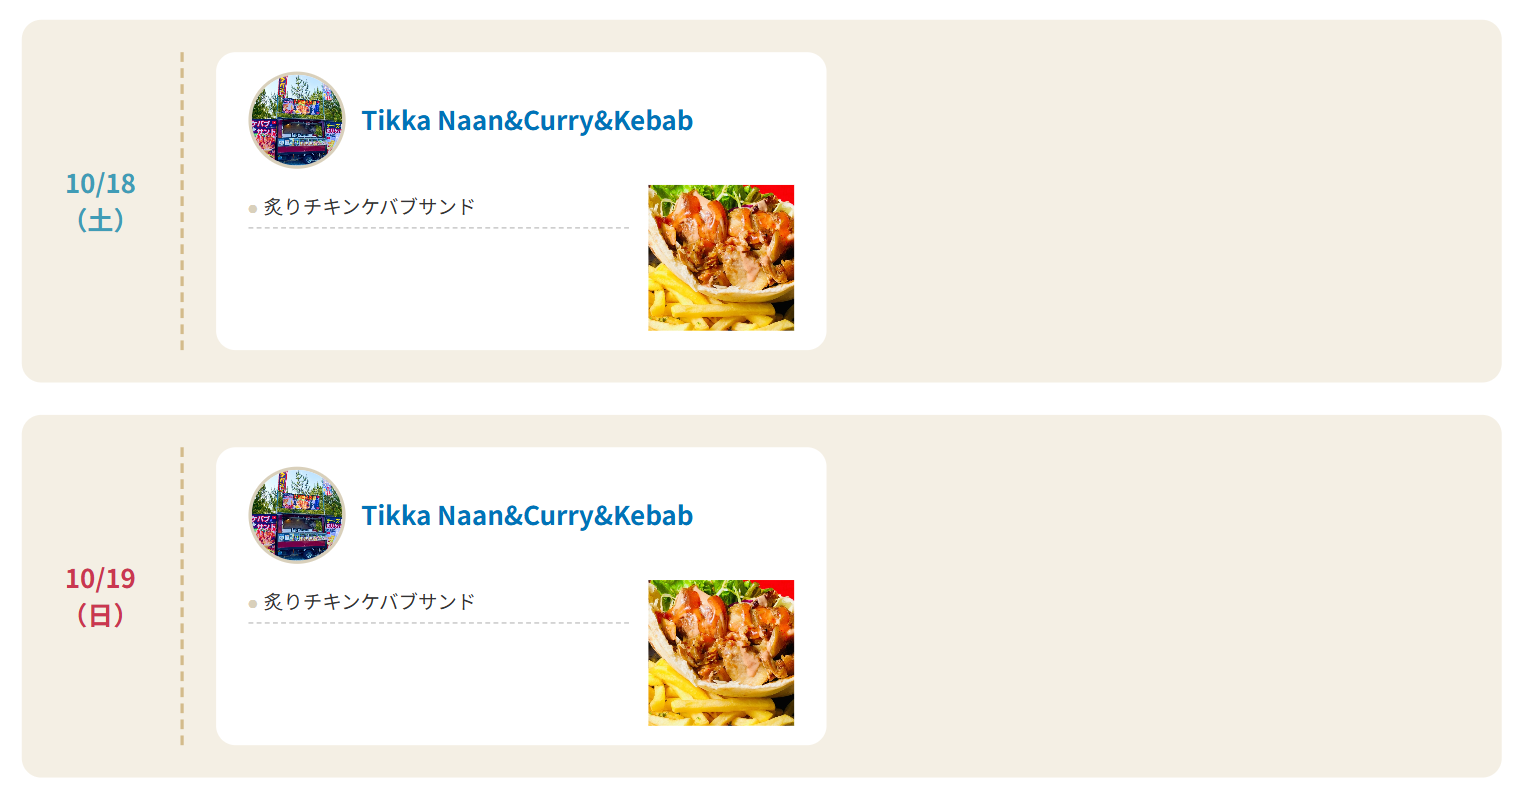Click the food truck avatar in the 10/18 card
The image size is (1527, 795).
coord(296,120)
